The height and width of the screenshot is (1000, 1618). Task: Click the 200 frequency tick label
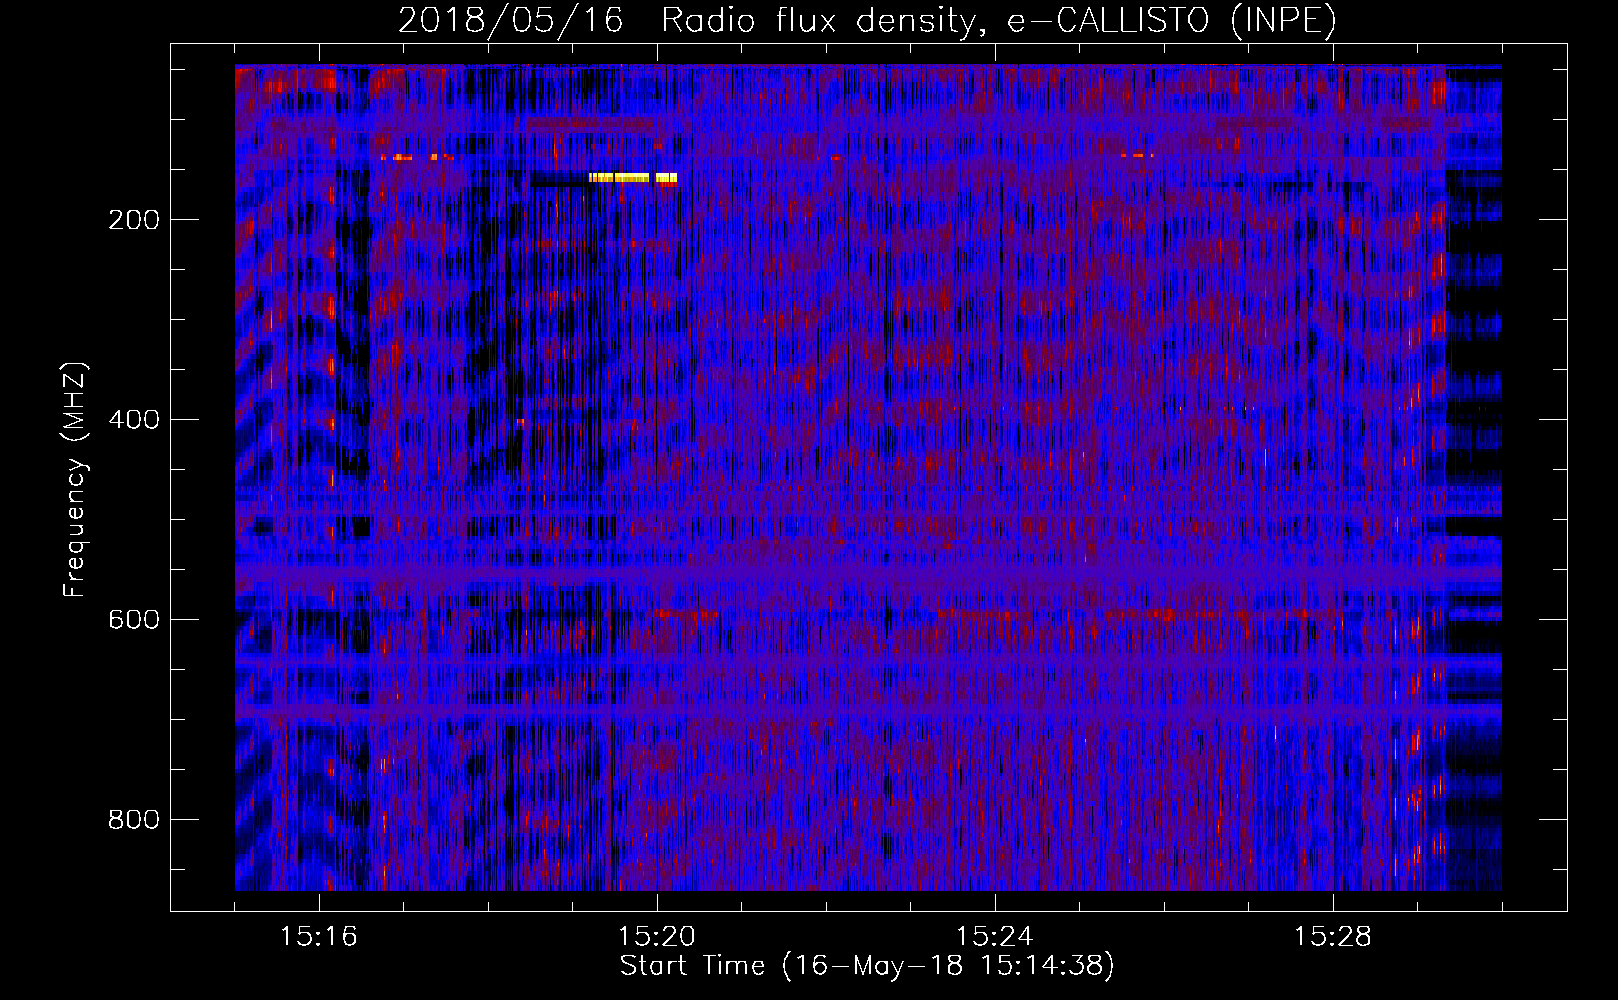(x=134, y=220)
